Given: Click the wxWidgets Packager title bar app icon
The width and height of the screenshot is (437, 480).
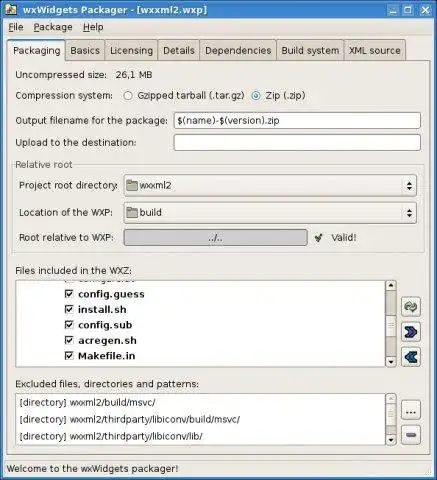Looking at the screenshot, I should (11, 9).
